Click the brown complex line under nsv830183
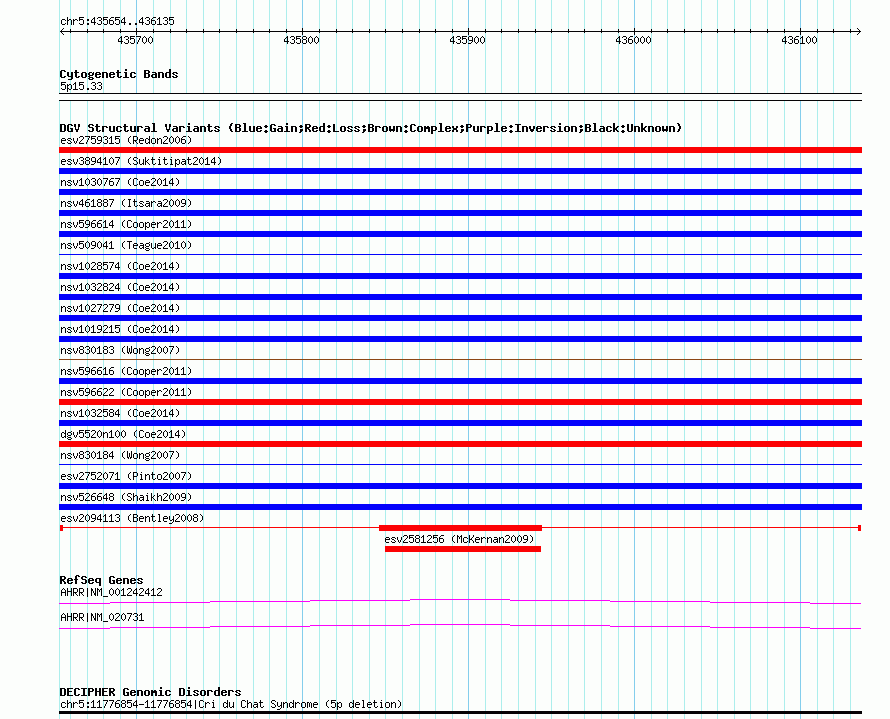 [460, 359]
